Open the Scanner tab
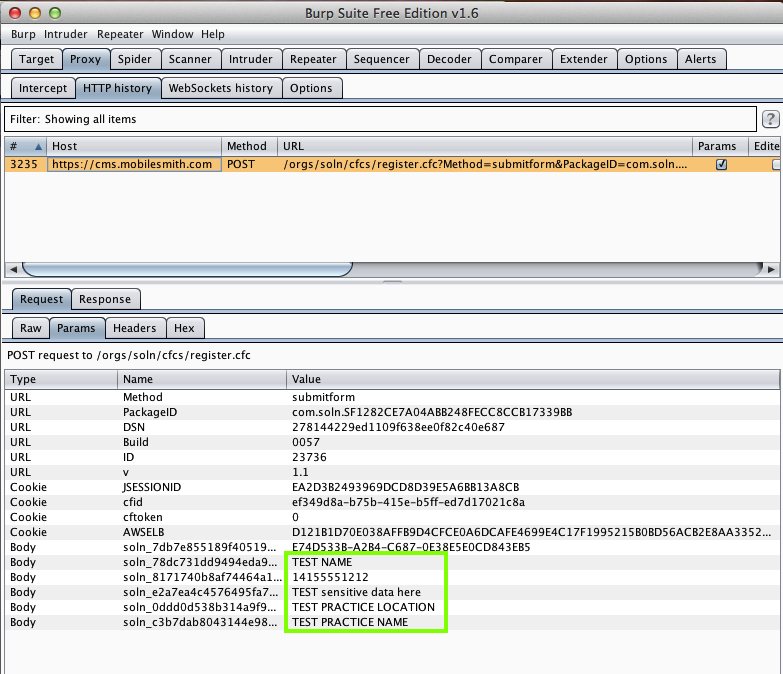The width and height of the screenshot is (783, 674). [190, 59]
